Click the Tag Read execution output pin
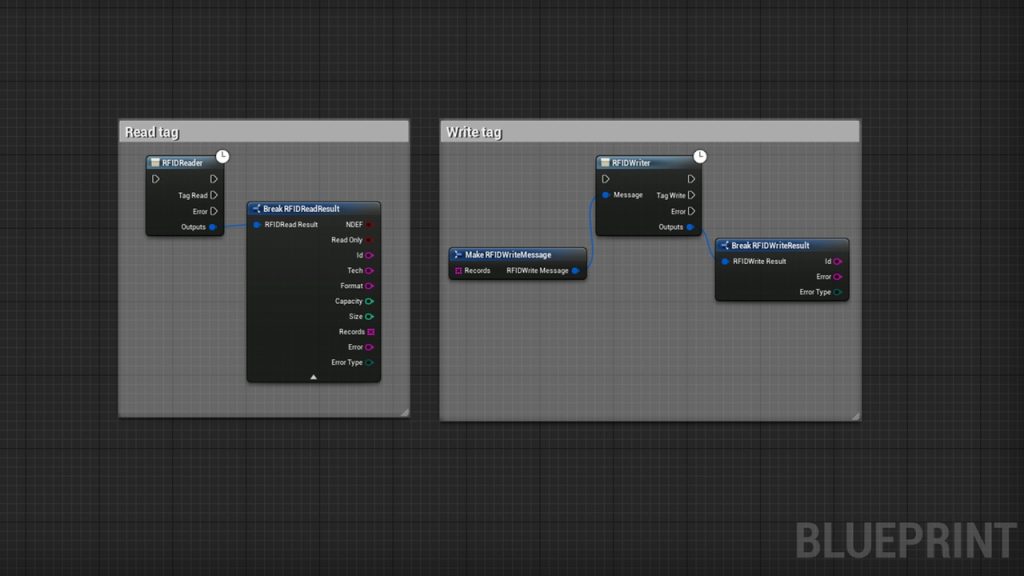The height and width of the screenshot is (576, 1024). [214, 195]
